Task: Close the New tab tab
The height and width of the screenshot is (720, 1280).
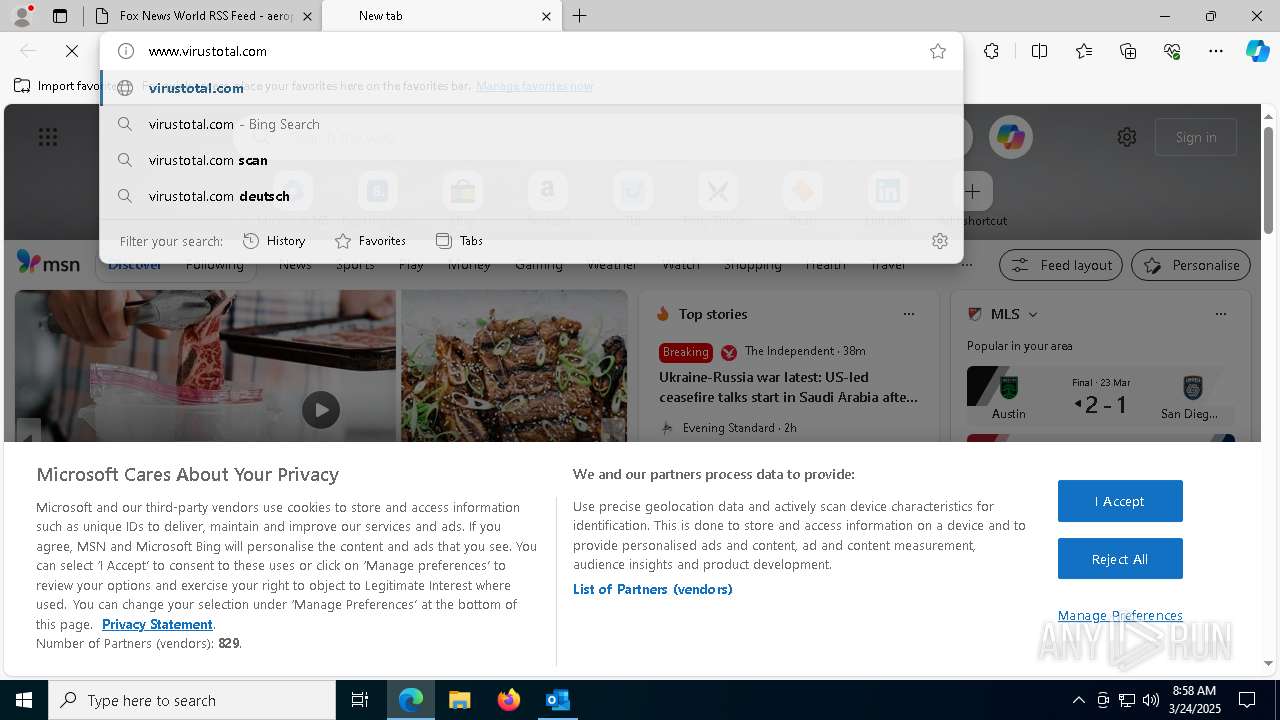Action: tap(546, 16)
